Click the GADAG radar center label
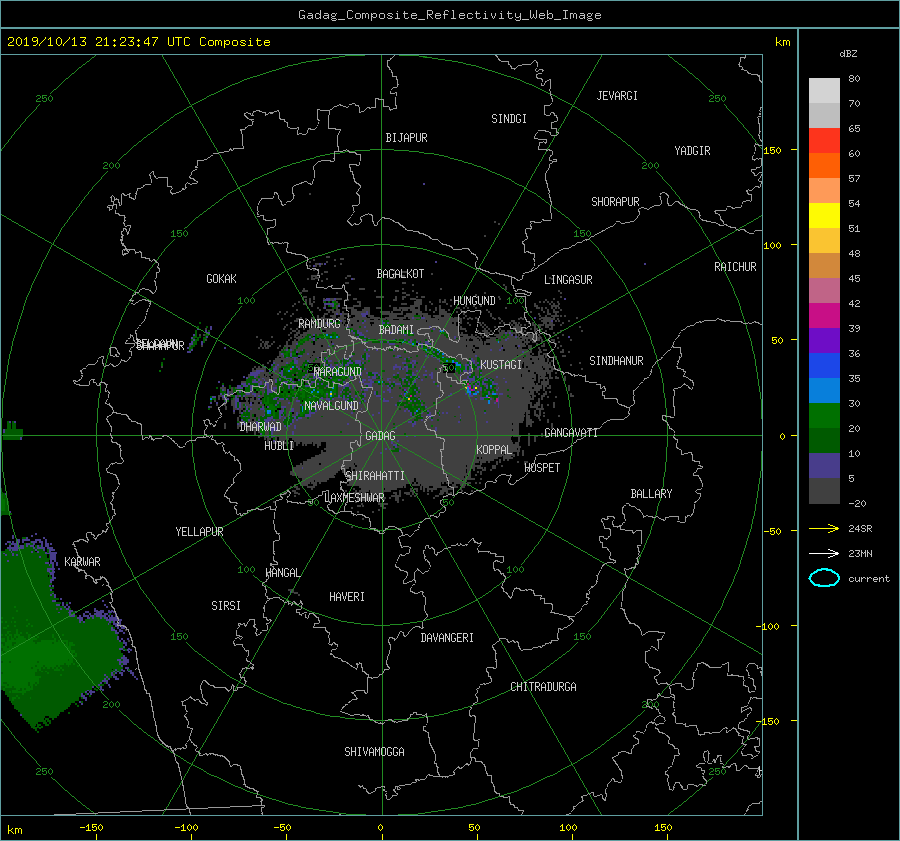 point(381,436)
